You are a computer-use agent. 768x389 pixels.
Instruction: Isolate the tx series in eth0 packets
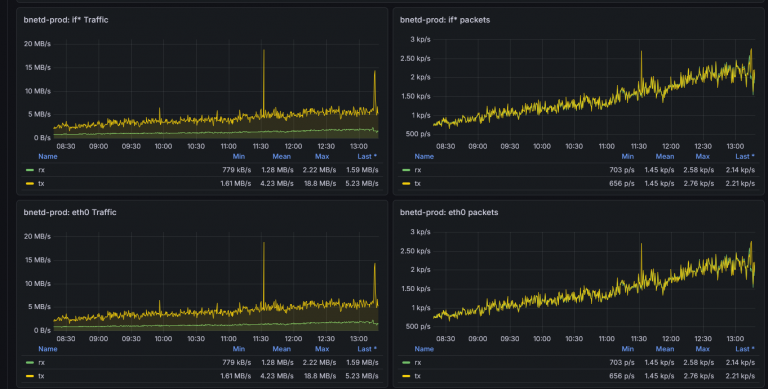point(417,376)
